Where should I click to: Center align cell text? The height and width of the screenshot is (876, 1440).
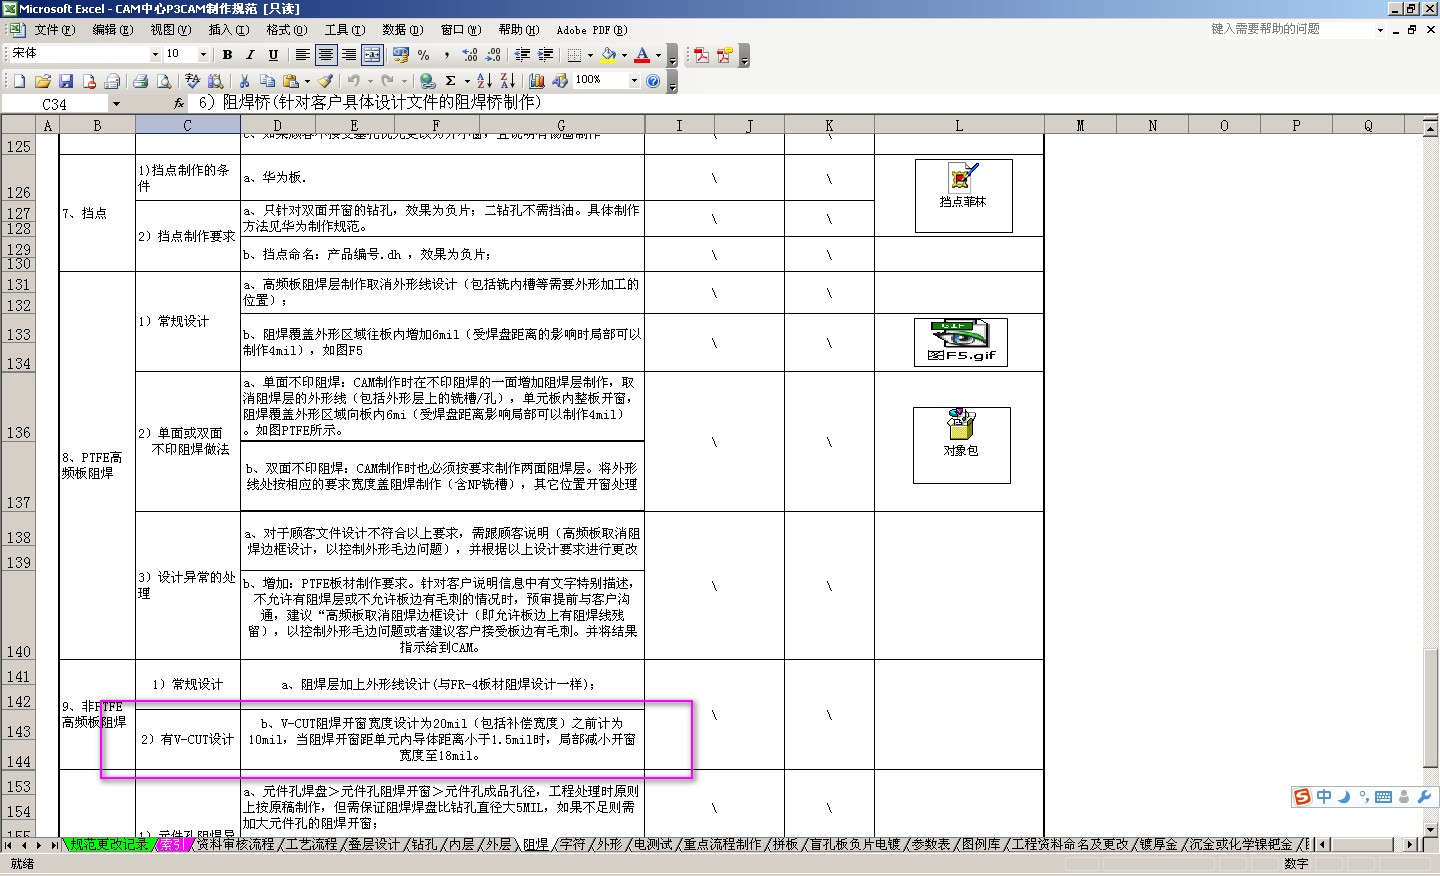[326, 55]
